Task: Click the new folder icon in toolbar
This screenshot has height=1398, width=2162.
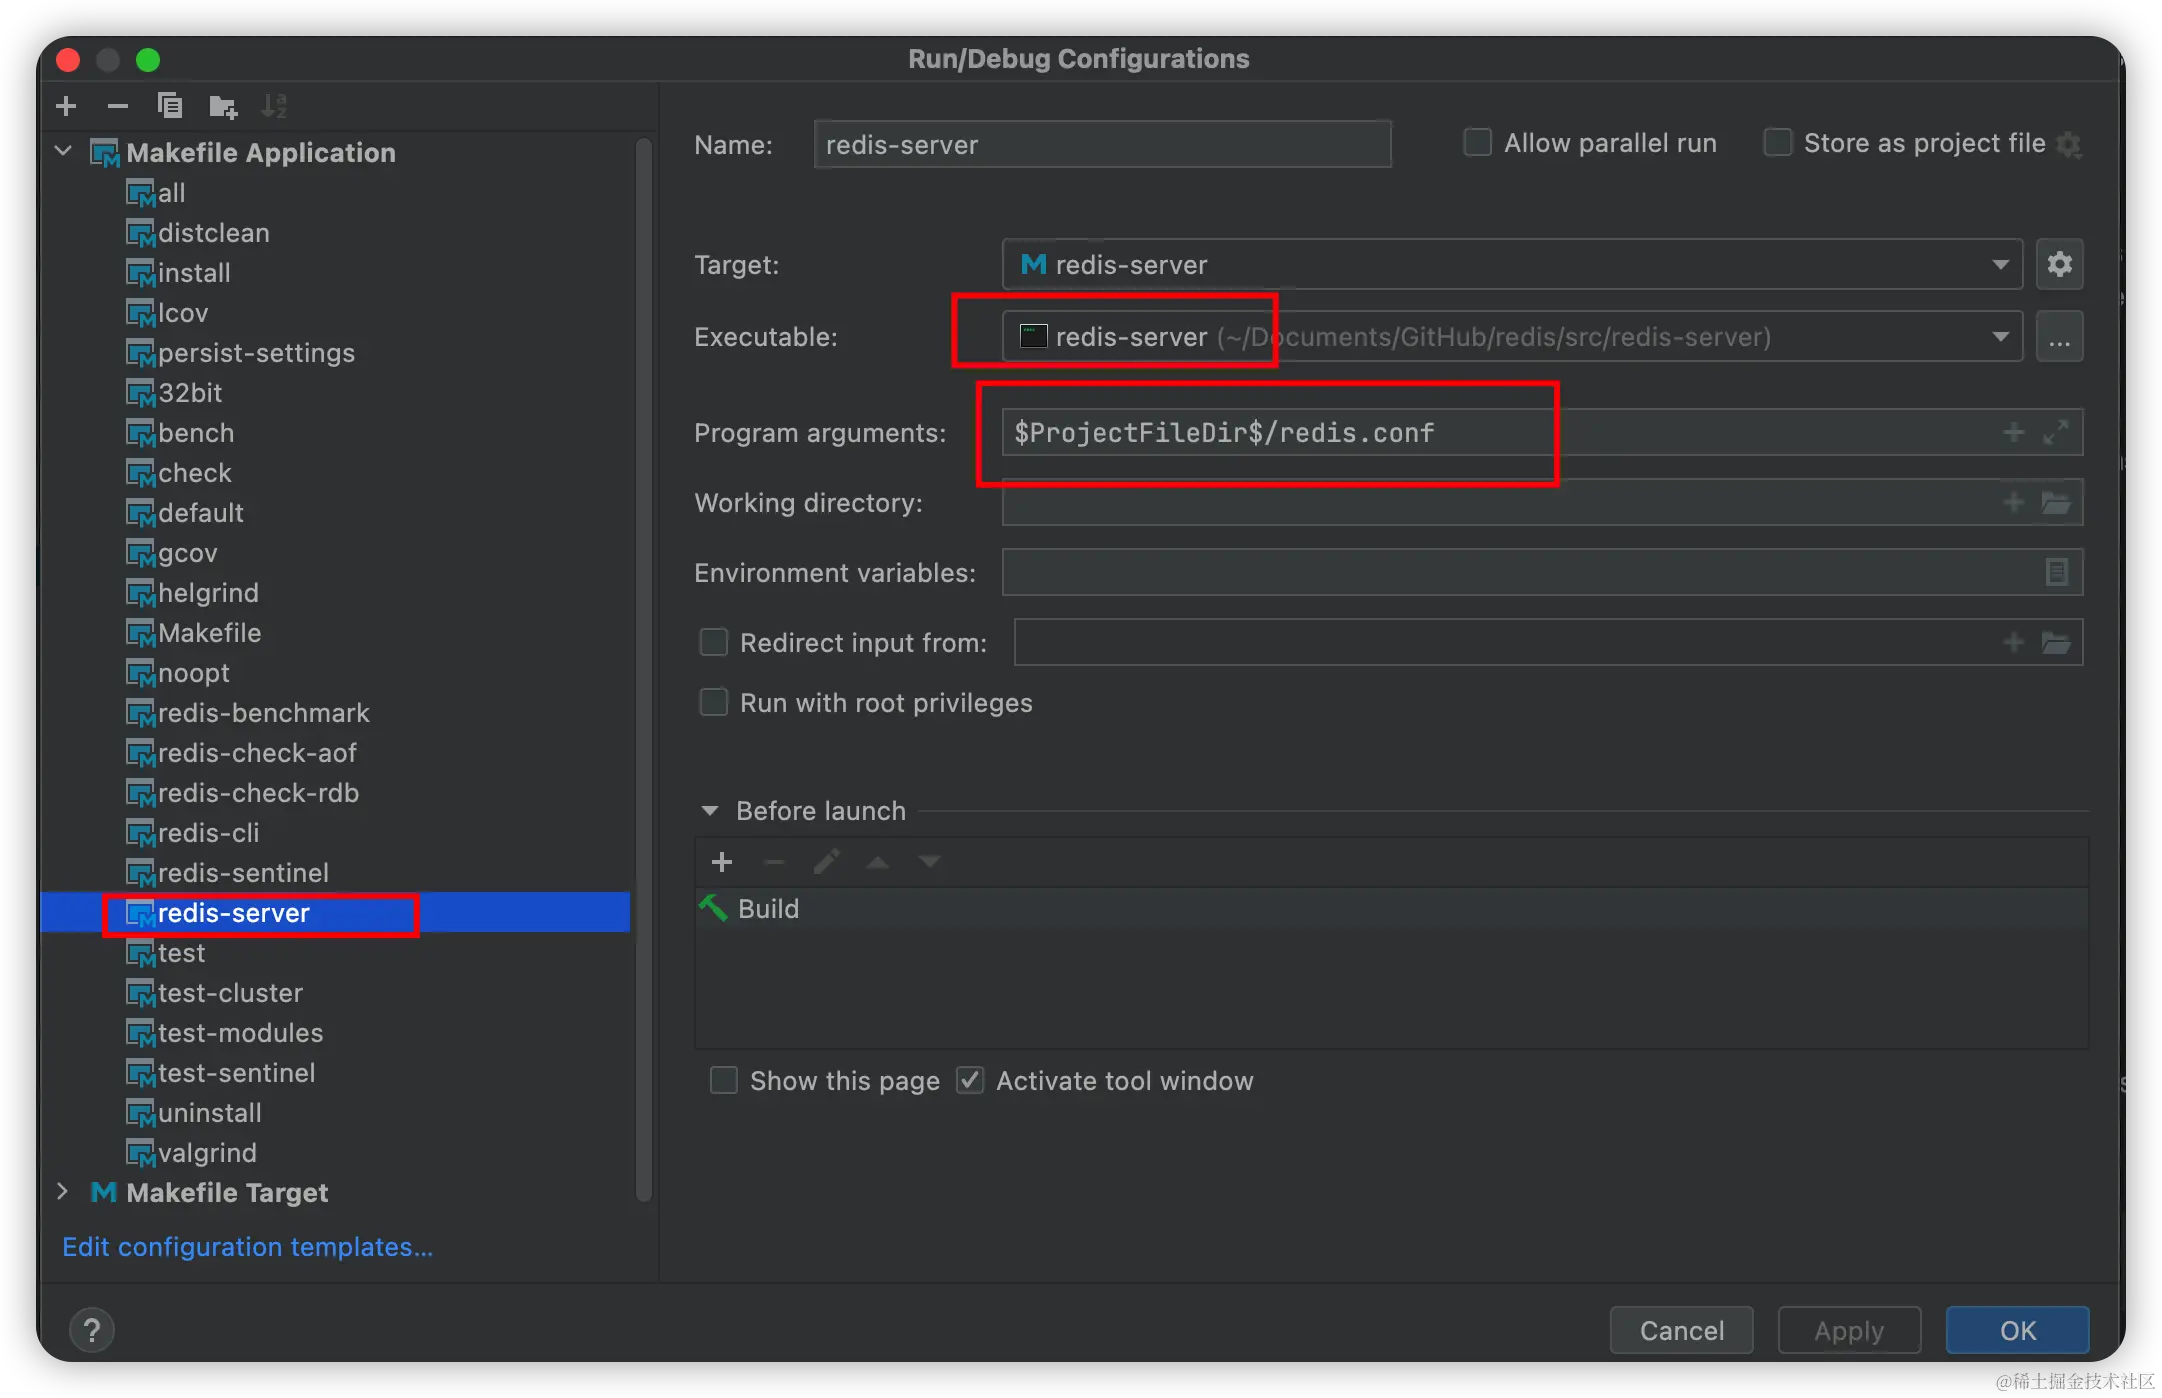Action: click(x=222, y=105)
